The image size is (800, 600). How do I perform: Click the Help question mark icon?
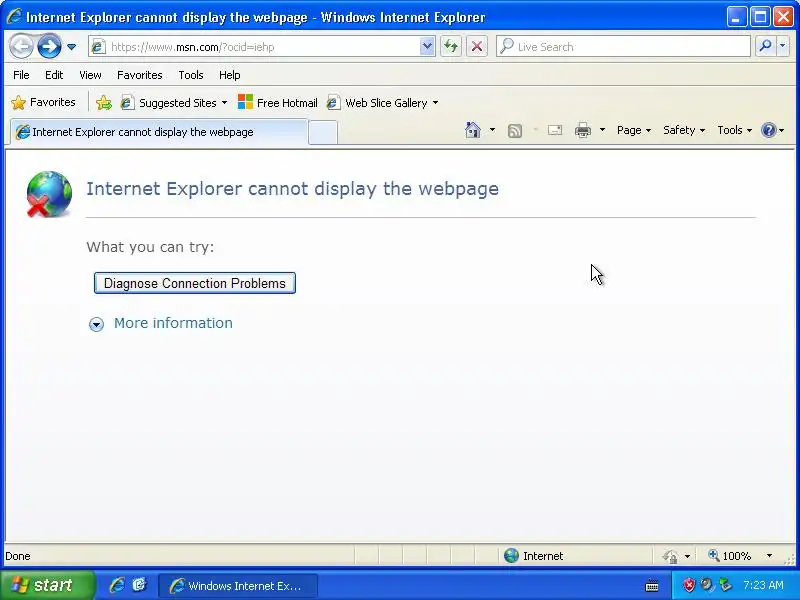click(x=768, y=130)
